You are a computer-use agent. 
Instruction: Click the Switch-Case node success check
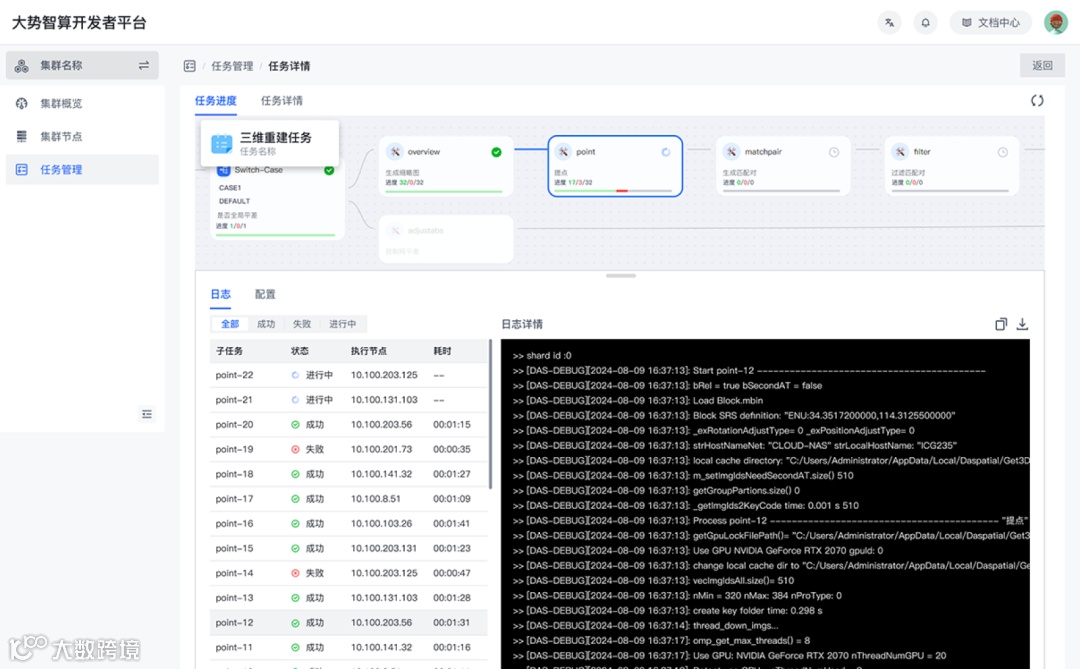pyautogui.click(x=329, y=170)
